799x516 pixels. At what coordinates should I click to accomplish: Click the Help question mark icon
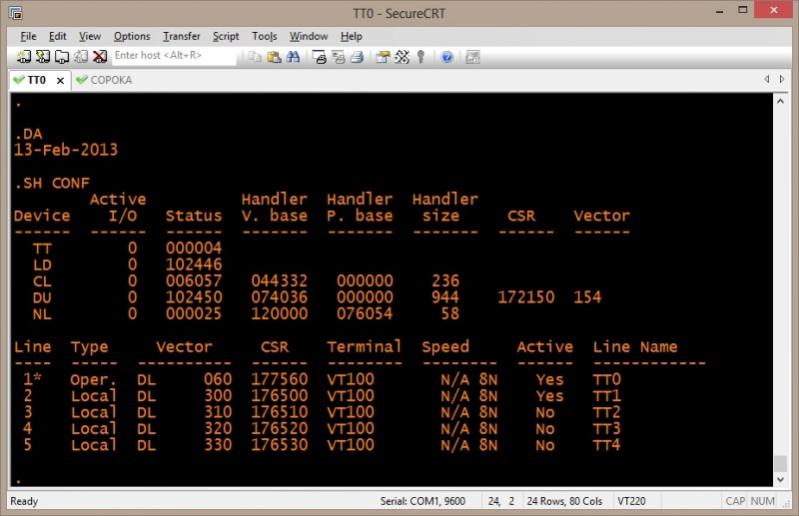tap(447, 56)
